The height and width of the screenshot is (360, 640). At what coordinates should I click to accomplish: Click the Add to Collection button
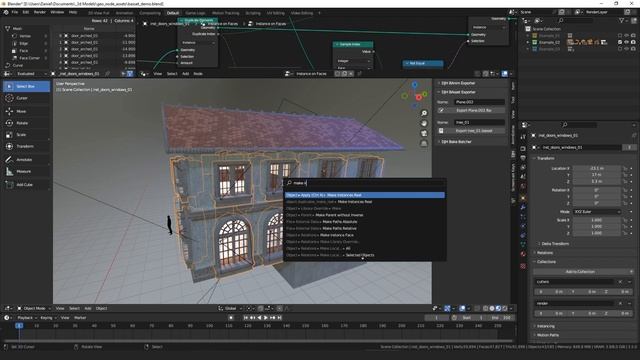pos(580,271)
